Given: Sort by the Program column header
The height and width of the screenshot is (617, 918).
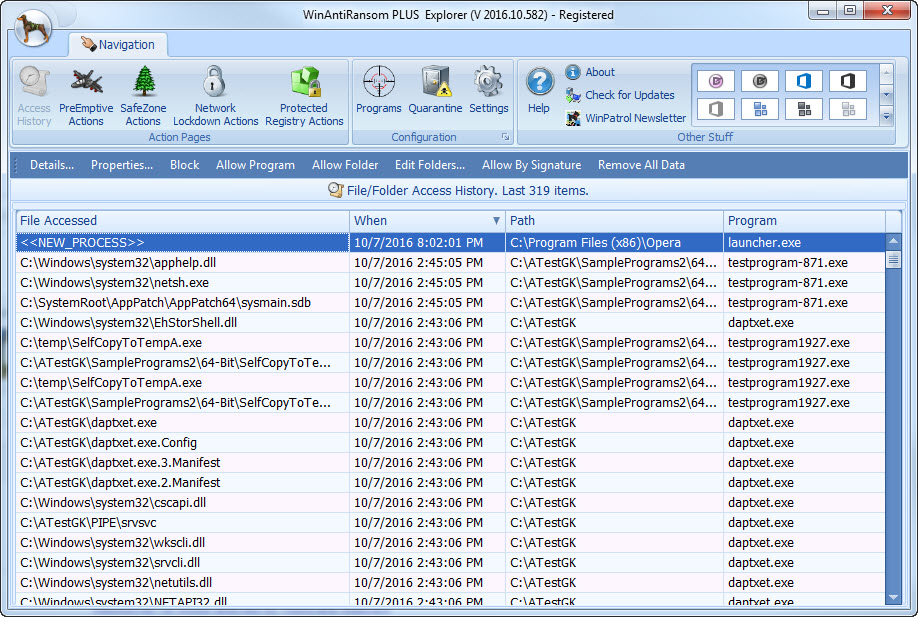Looking at the screenshot, I should tap(804, 221).
